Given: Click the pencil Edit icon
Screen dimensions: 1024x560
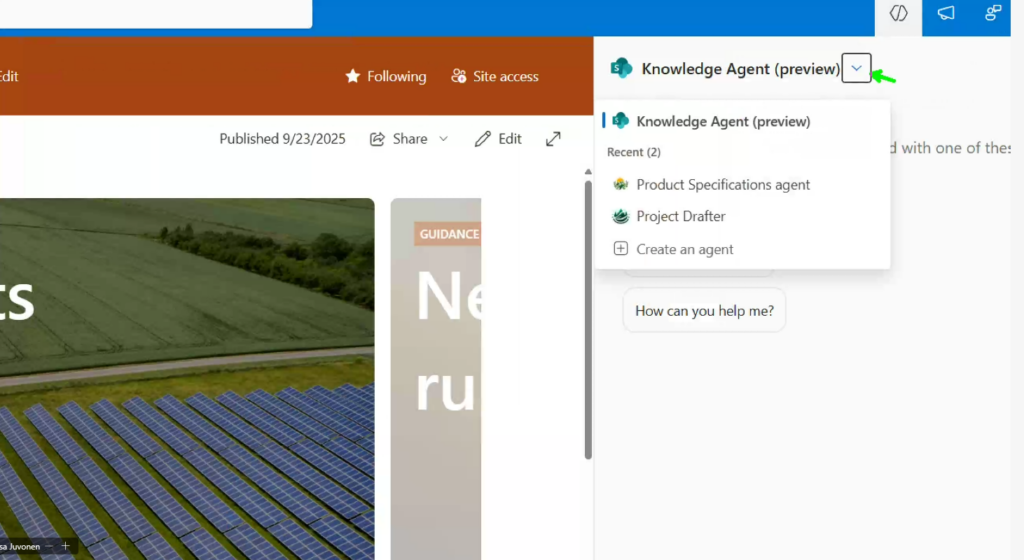Looking at the screenshot, I should tap(483, 139).
